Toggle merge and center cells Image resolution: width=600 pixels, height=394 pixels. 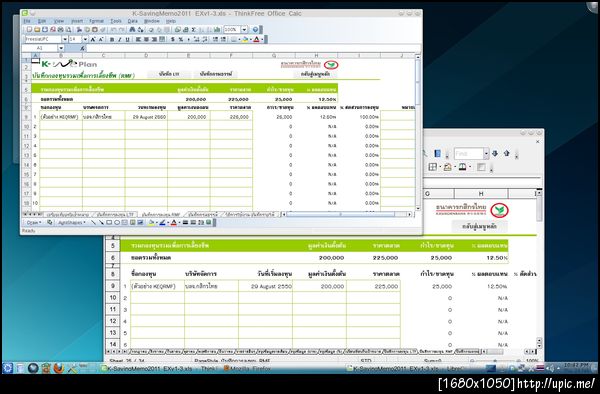point(162,39)
